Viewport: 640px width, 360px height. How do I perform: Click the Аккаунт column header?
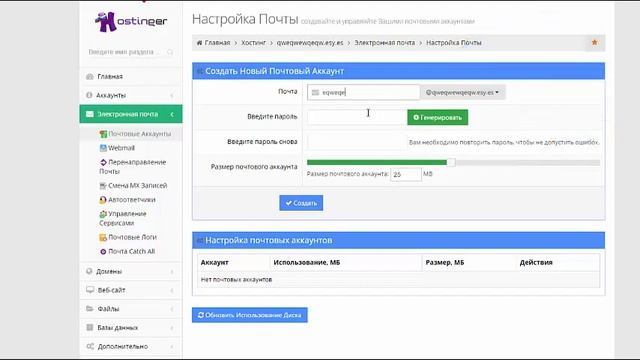pos(215,262)
